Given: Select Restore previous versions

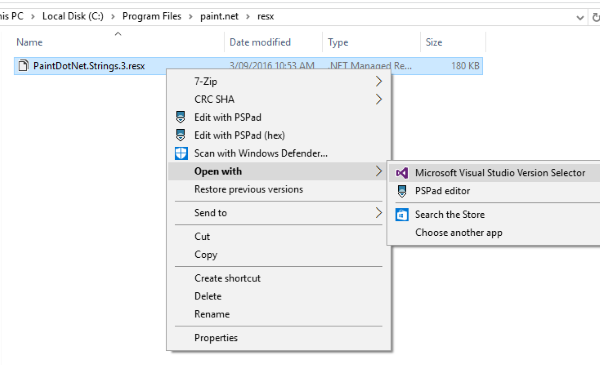Looking at the screenshot, I should [279, 189].
